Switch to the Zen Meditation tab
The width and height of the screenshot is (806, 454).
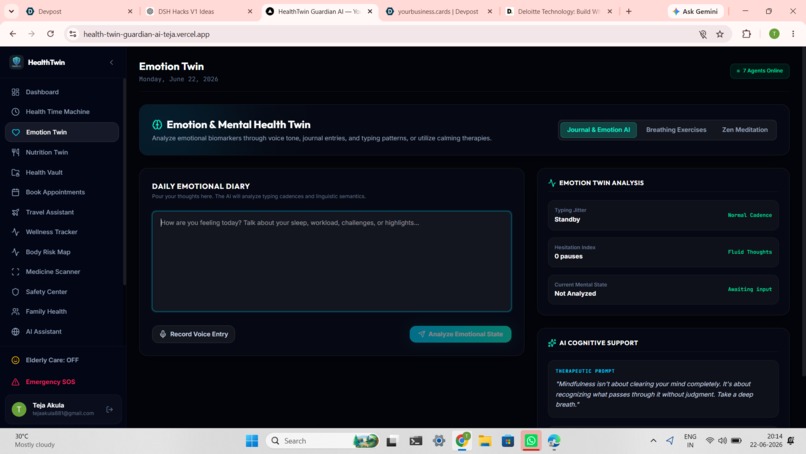(745, 130)
